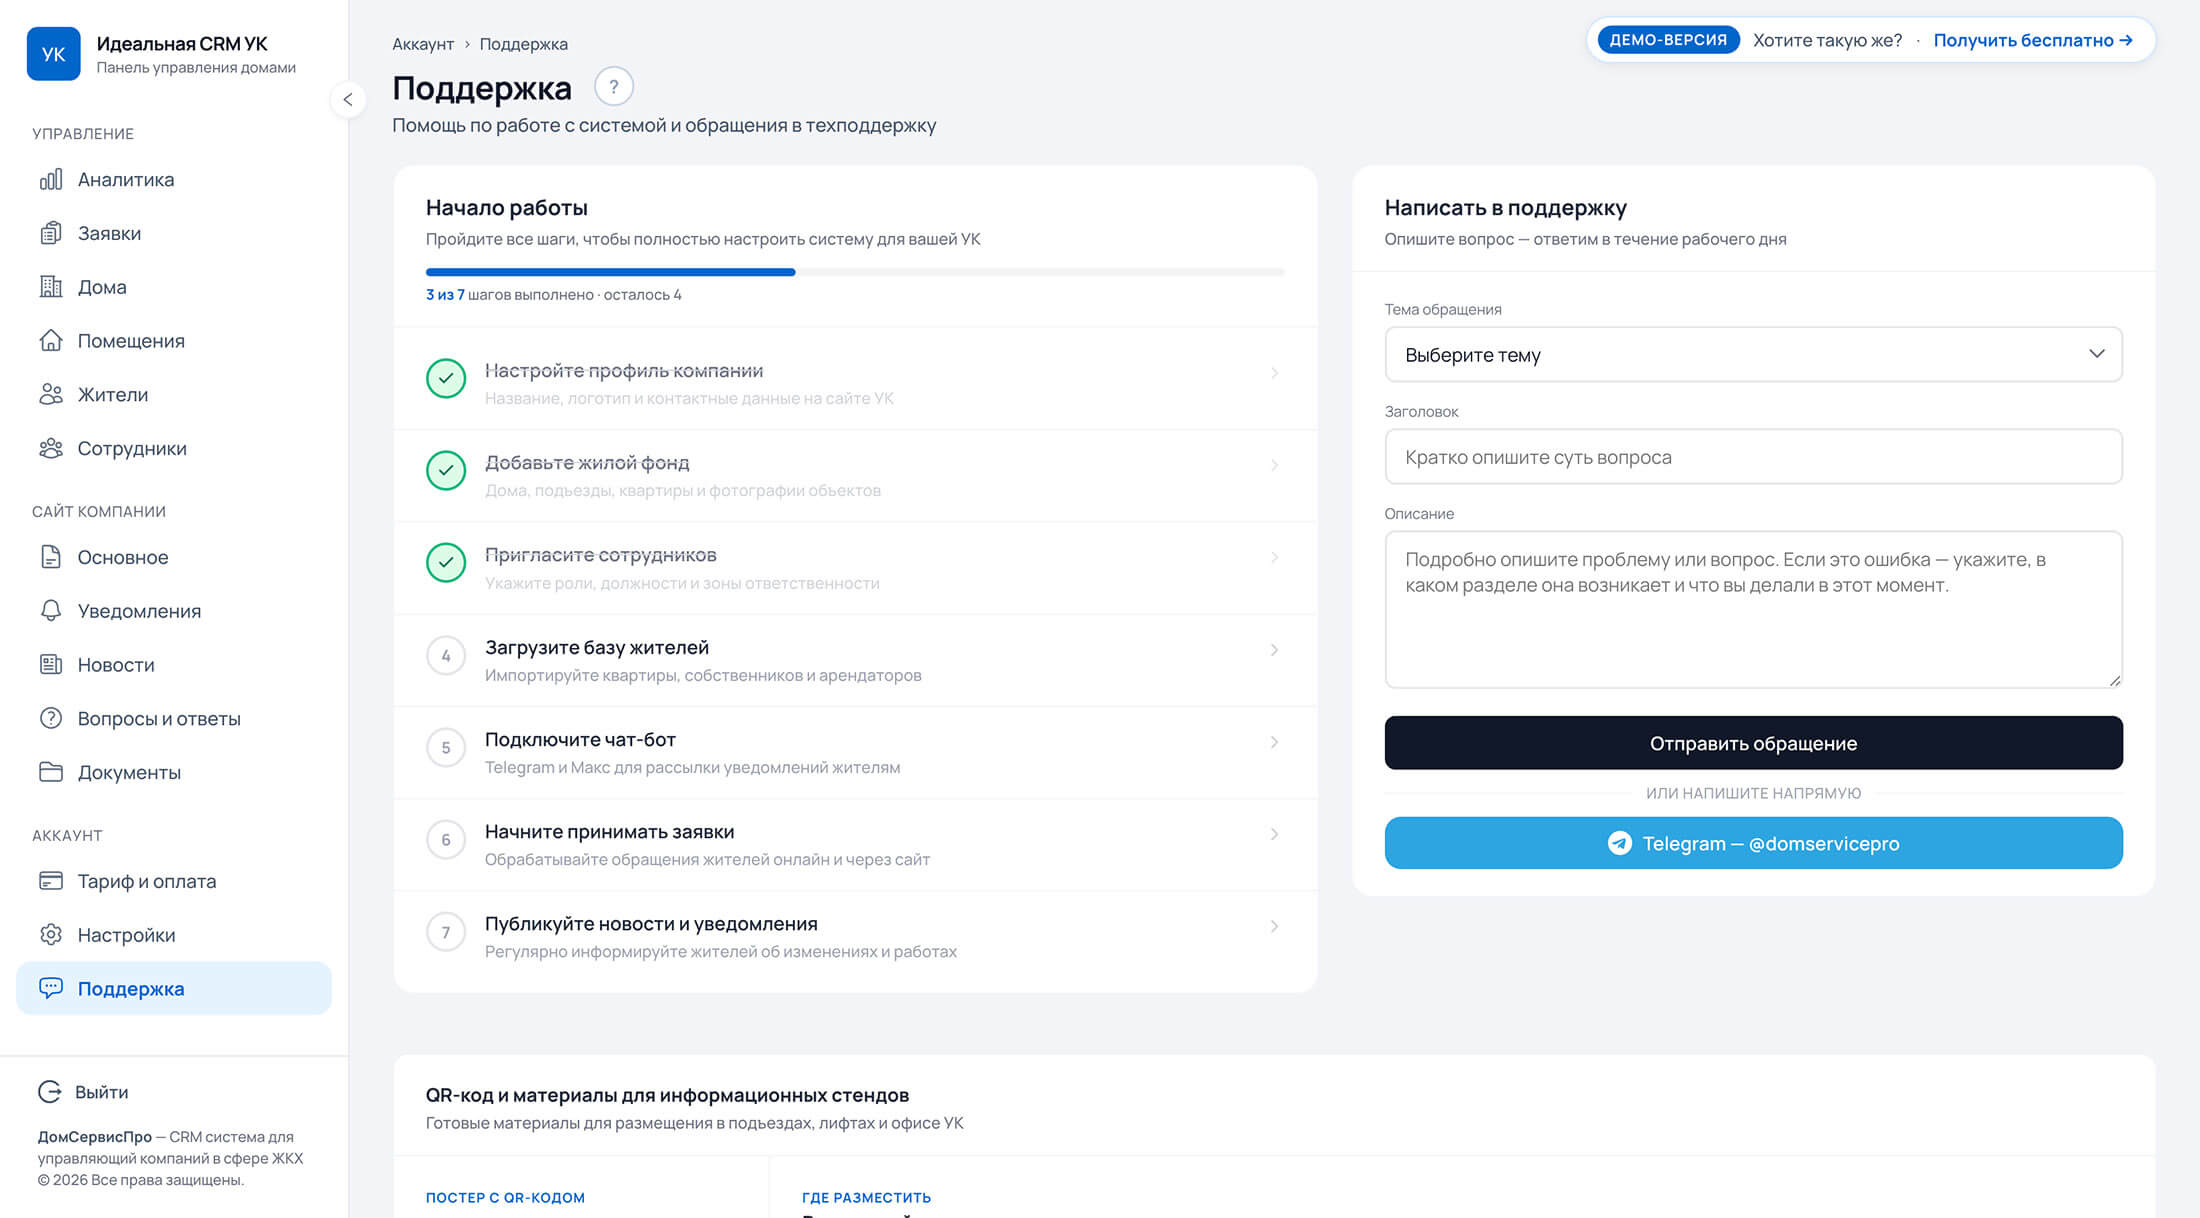Click into Описание text area

pyautogui.click(x=1753, y=609)
